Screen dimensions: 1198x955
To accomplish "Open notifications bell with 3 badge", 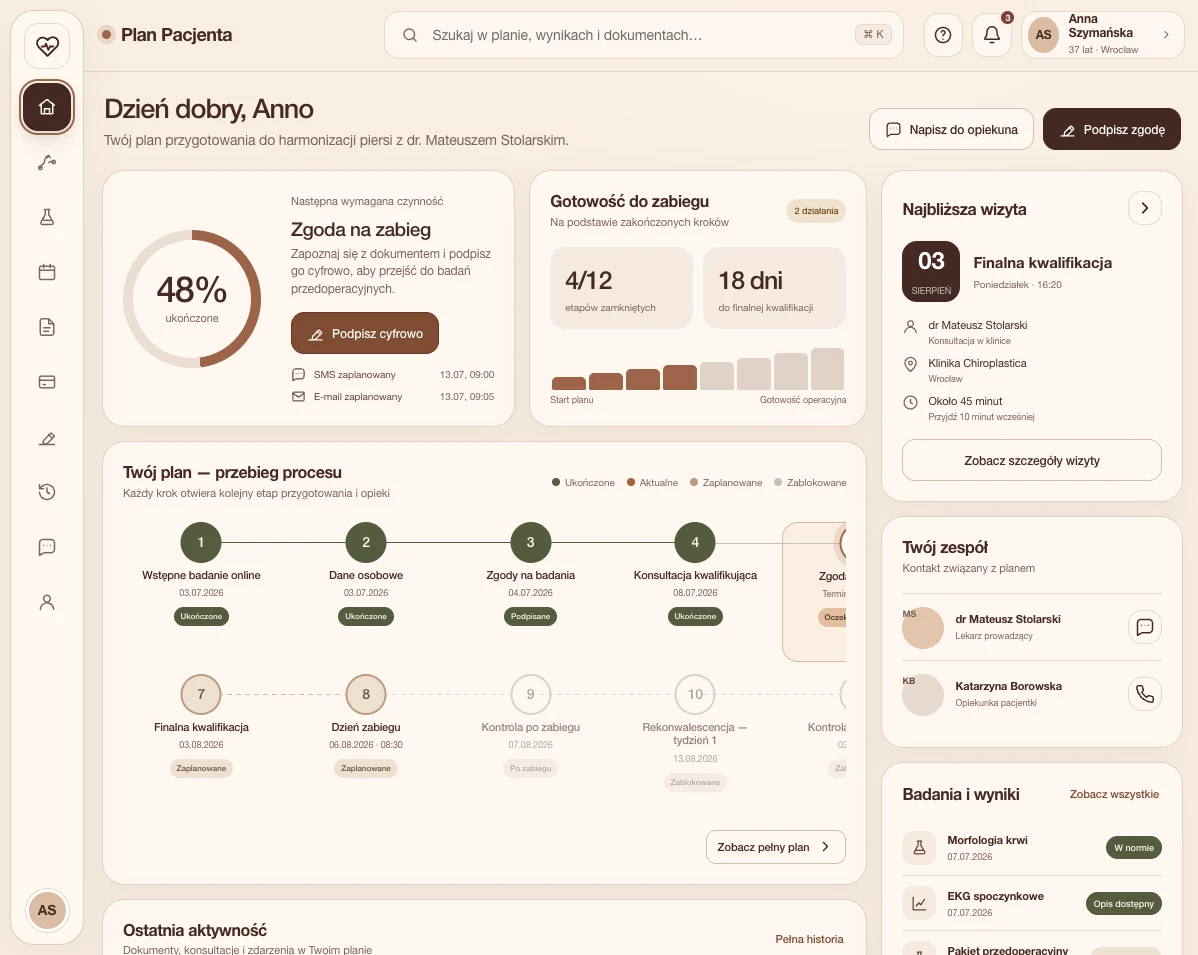I will [x=992, y=35].
